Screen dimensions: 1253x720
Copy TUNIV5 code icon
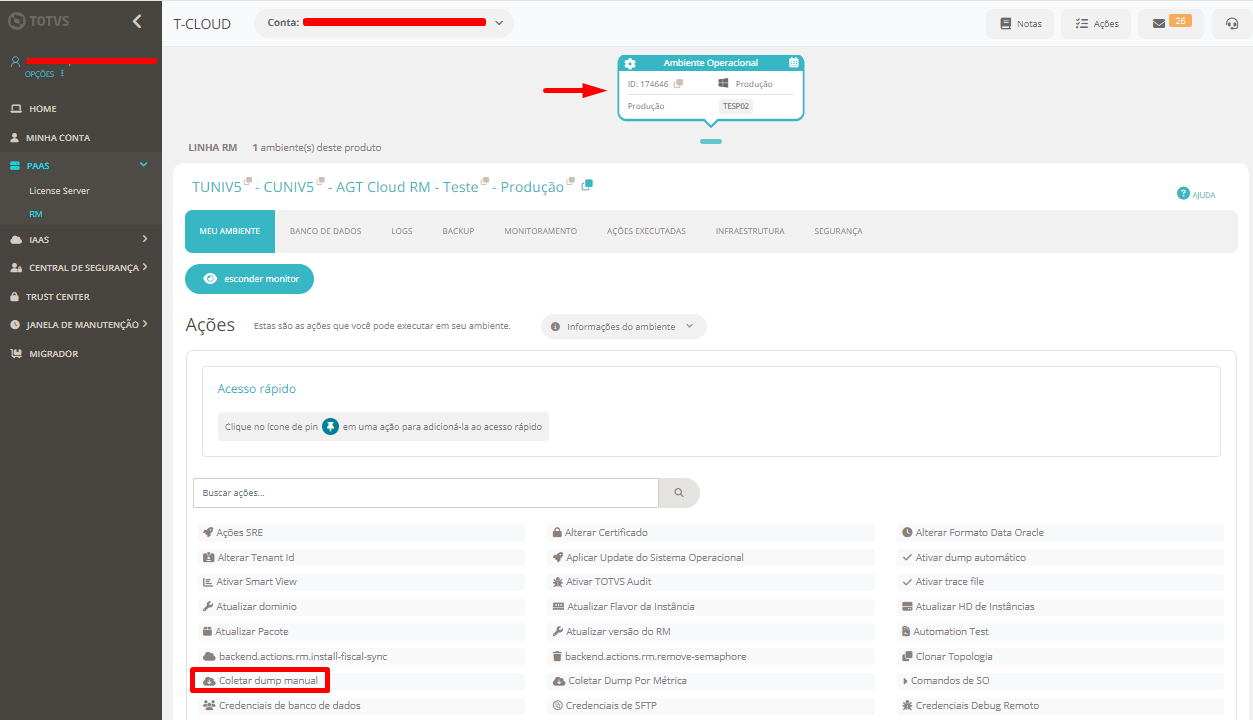[x=247, y=181]
